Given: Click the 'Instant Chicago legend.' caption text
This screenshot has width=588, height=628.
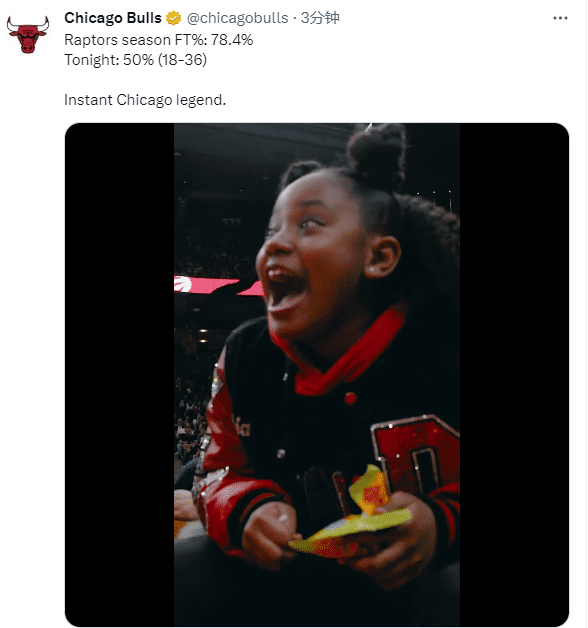Looking at the screenshot, I should 145,100.
